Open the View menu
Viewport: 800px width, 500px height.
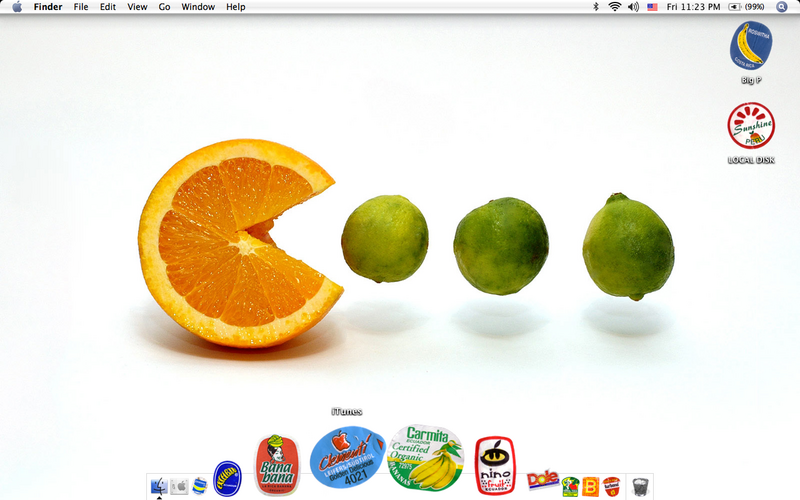(137, 7)
